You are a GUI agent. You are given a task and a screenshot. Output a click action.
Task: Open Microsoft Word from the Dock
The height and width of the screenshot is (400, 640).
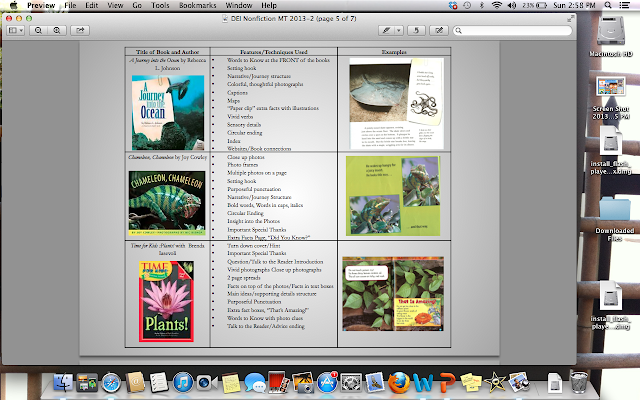423,383
